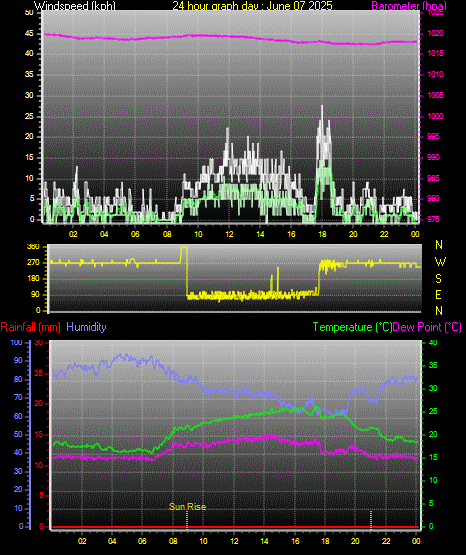Click the Dew Point (°C) legend label

tap(427, 327)
